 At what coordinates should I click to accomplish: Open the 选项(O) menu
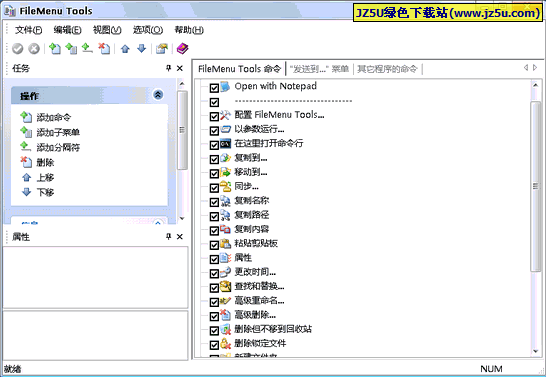point(148,30)
